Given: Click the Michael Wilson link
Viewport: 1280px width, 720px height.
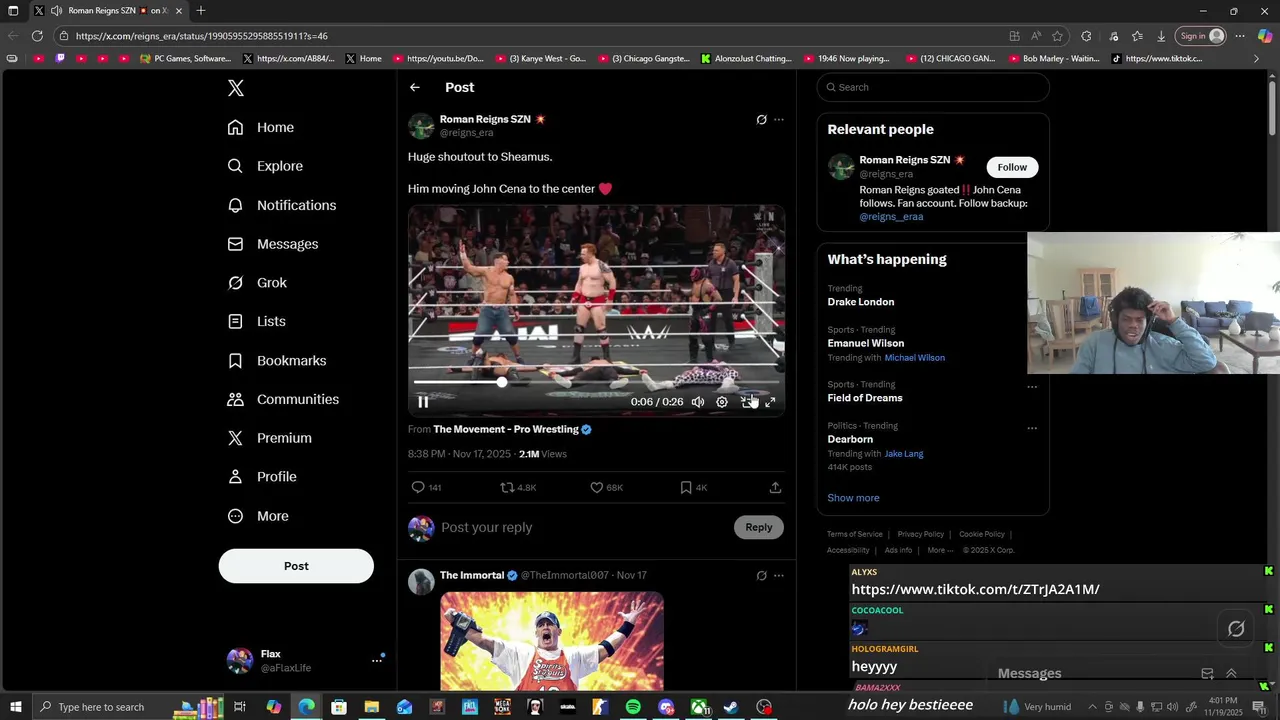Looking at the screenshot, I should (x=914, y=358).
